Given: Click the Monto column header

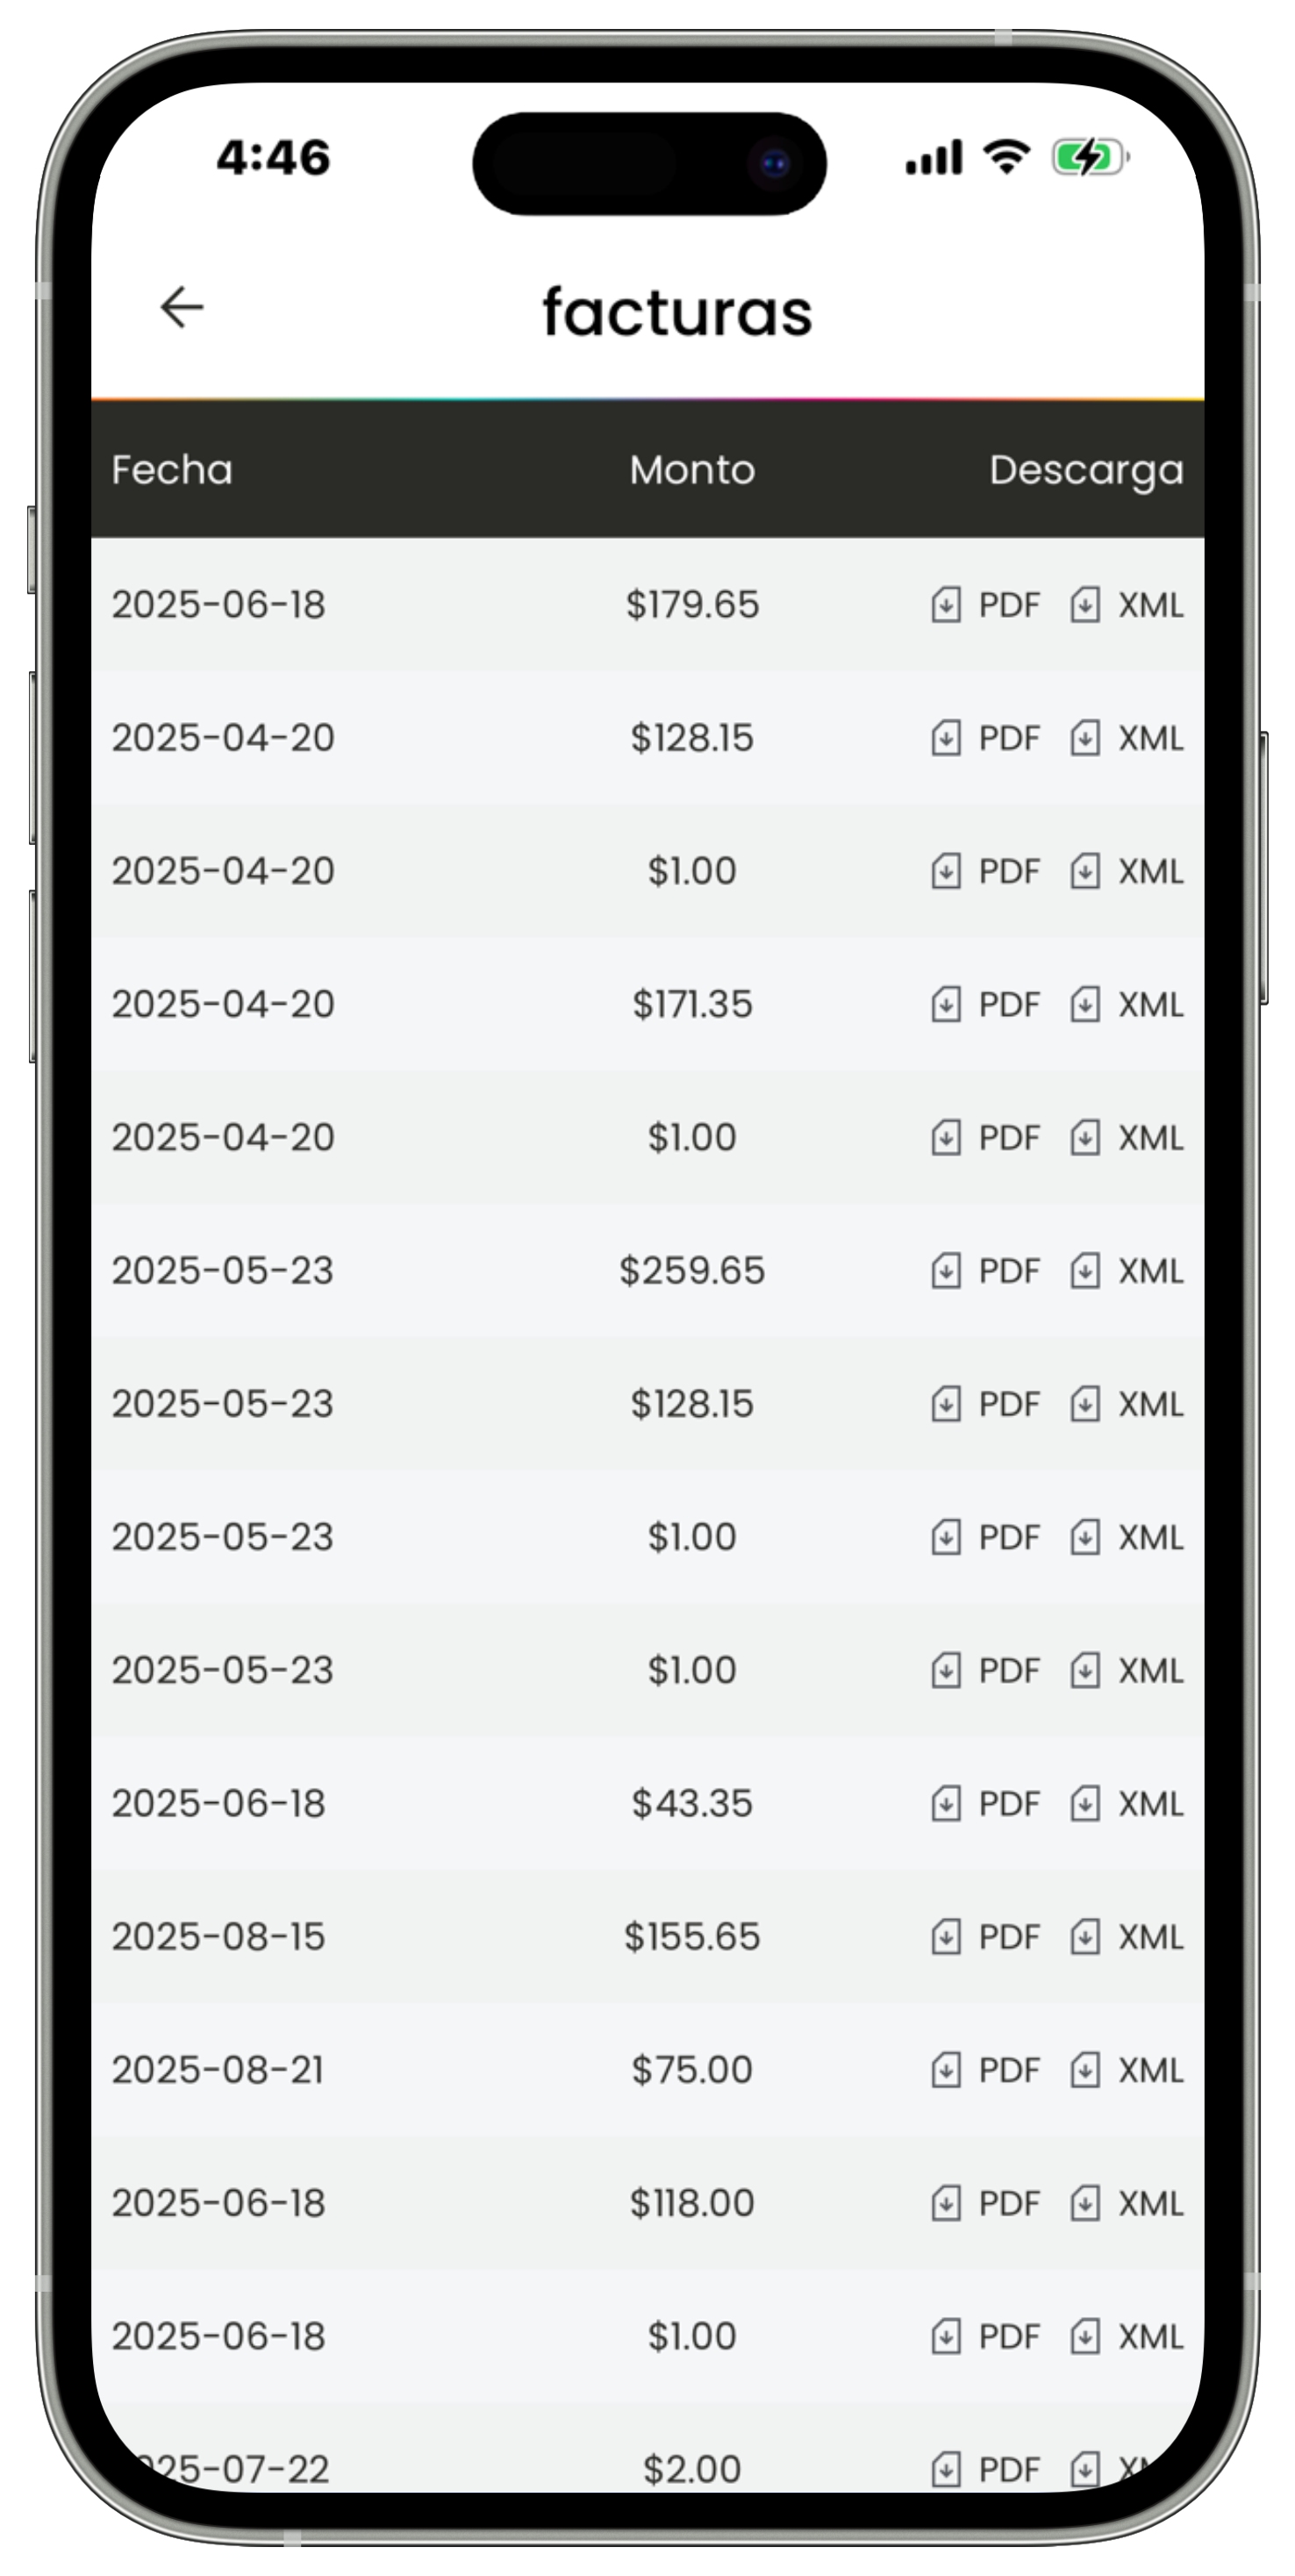Looking at the screenshot, I should pos(692,470).
